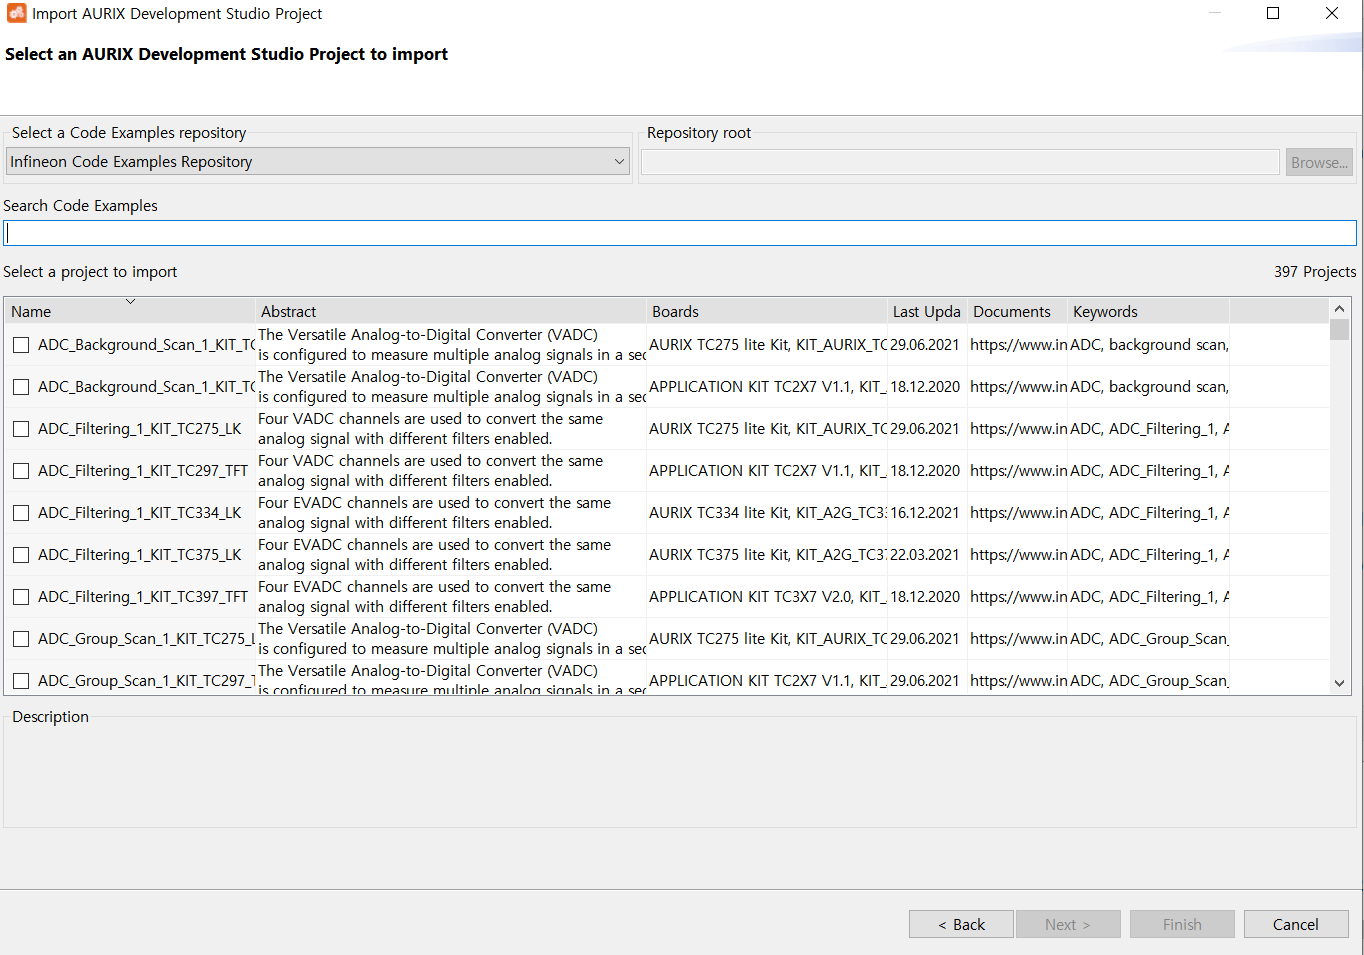The image size is (1364, 955).
Task: Open the Infineon Code Examples Repository dropdown
Action: pyautogui.click(x=318, y=161)
